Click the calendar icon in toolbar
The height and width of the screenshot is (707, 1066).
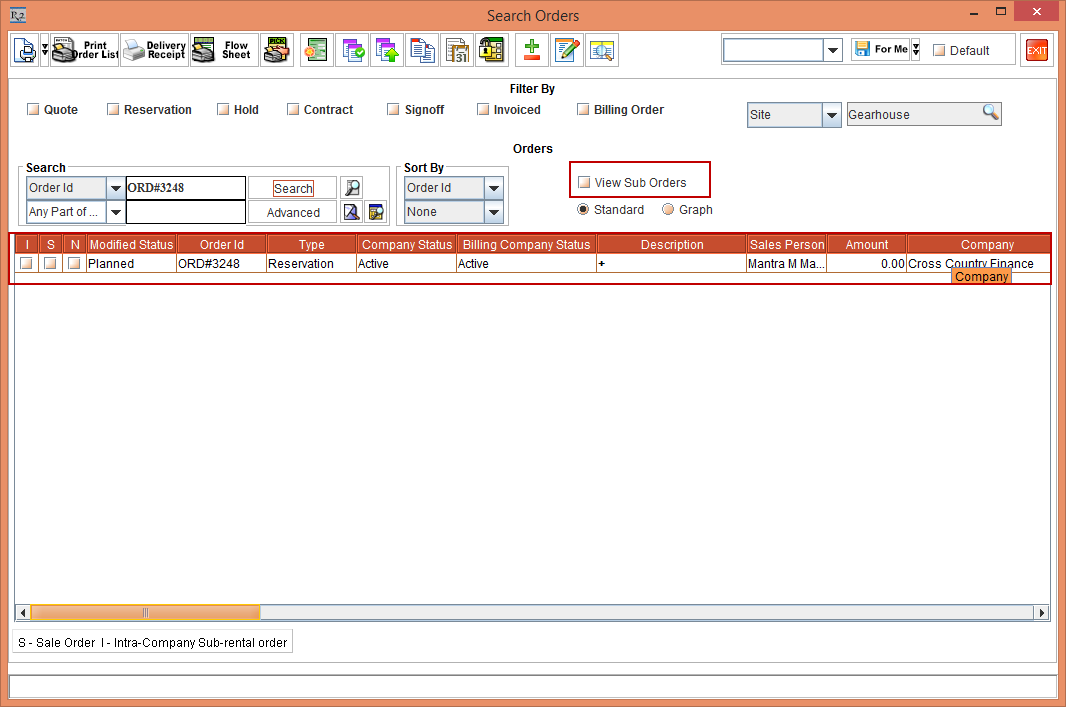point(457,50)
